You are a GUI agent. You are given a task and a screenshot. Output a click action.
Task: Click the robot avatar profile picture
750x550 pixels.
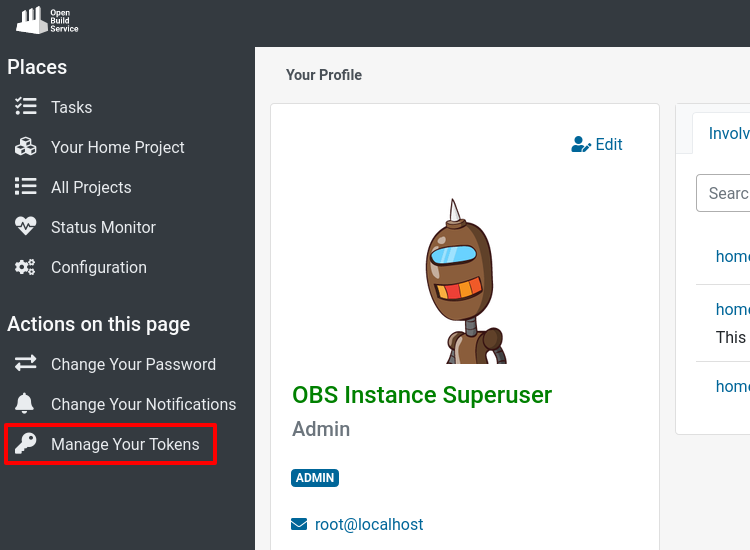[x=462, y=282]
